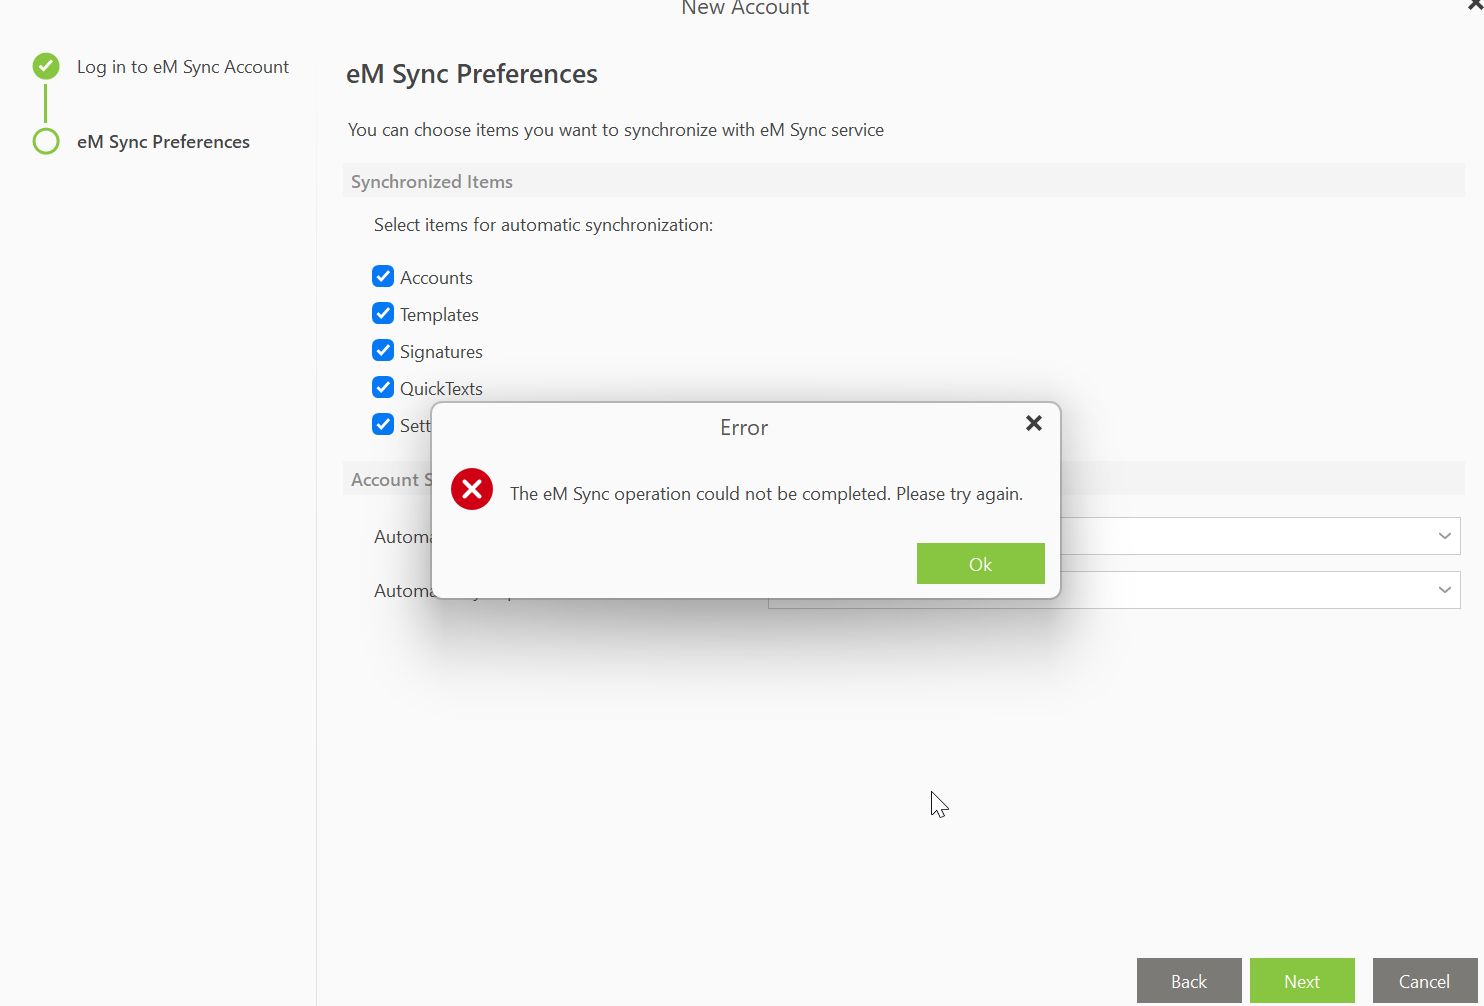Screen dimensions: 1484x1006
Task: Click the Error dialog title
Action: pos(744,428)
